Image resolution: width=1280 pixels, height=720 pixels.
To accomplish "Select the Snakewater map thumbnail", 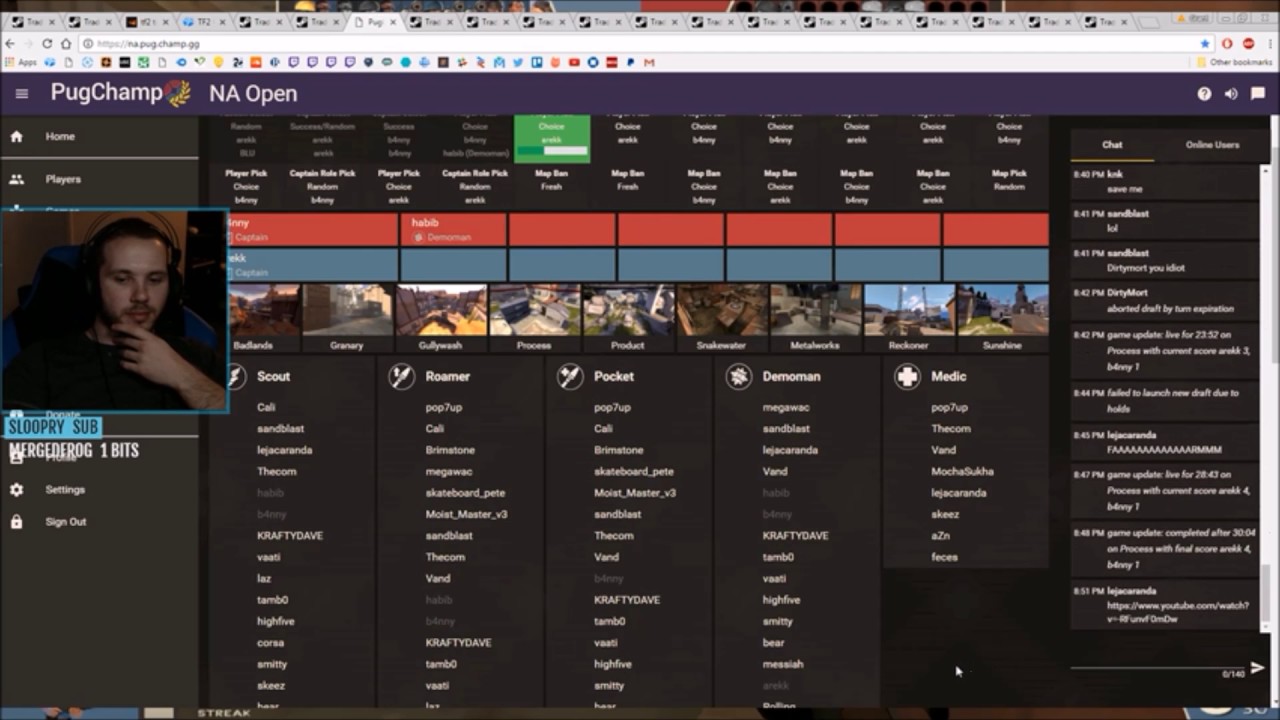I will coord(722,318).
